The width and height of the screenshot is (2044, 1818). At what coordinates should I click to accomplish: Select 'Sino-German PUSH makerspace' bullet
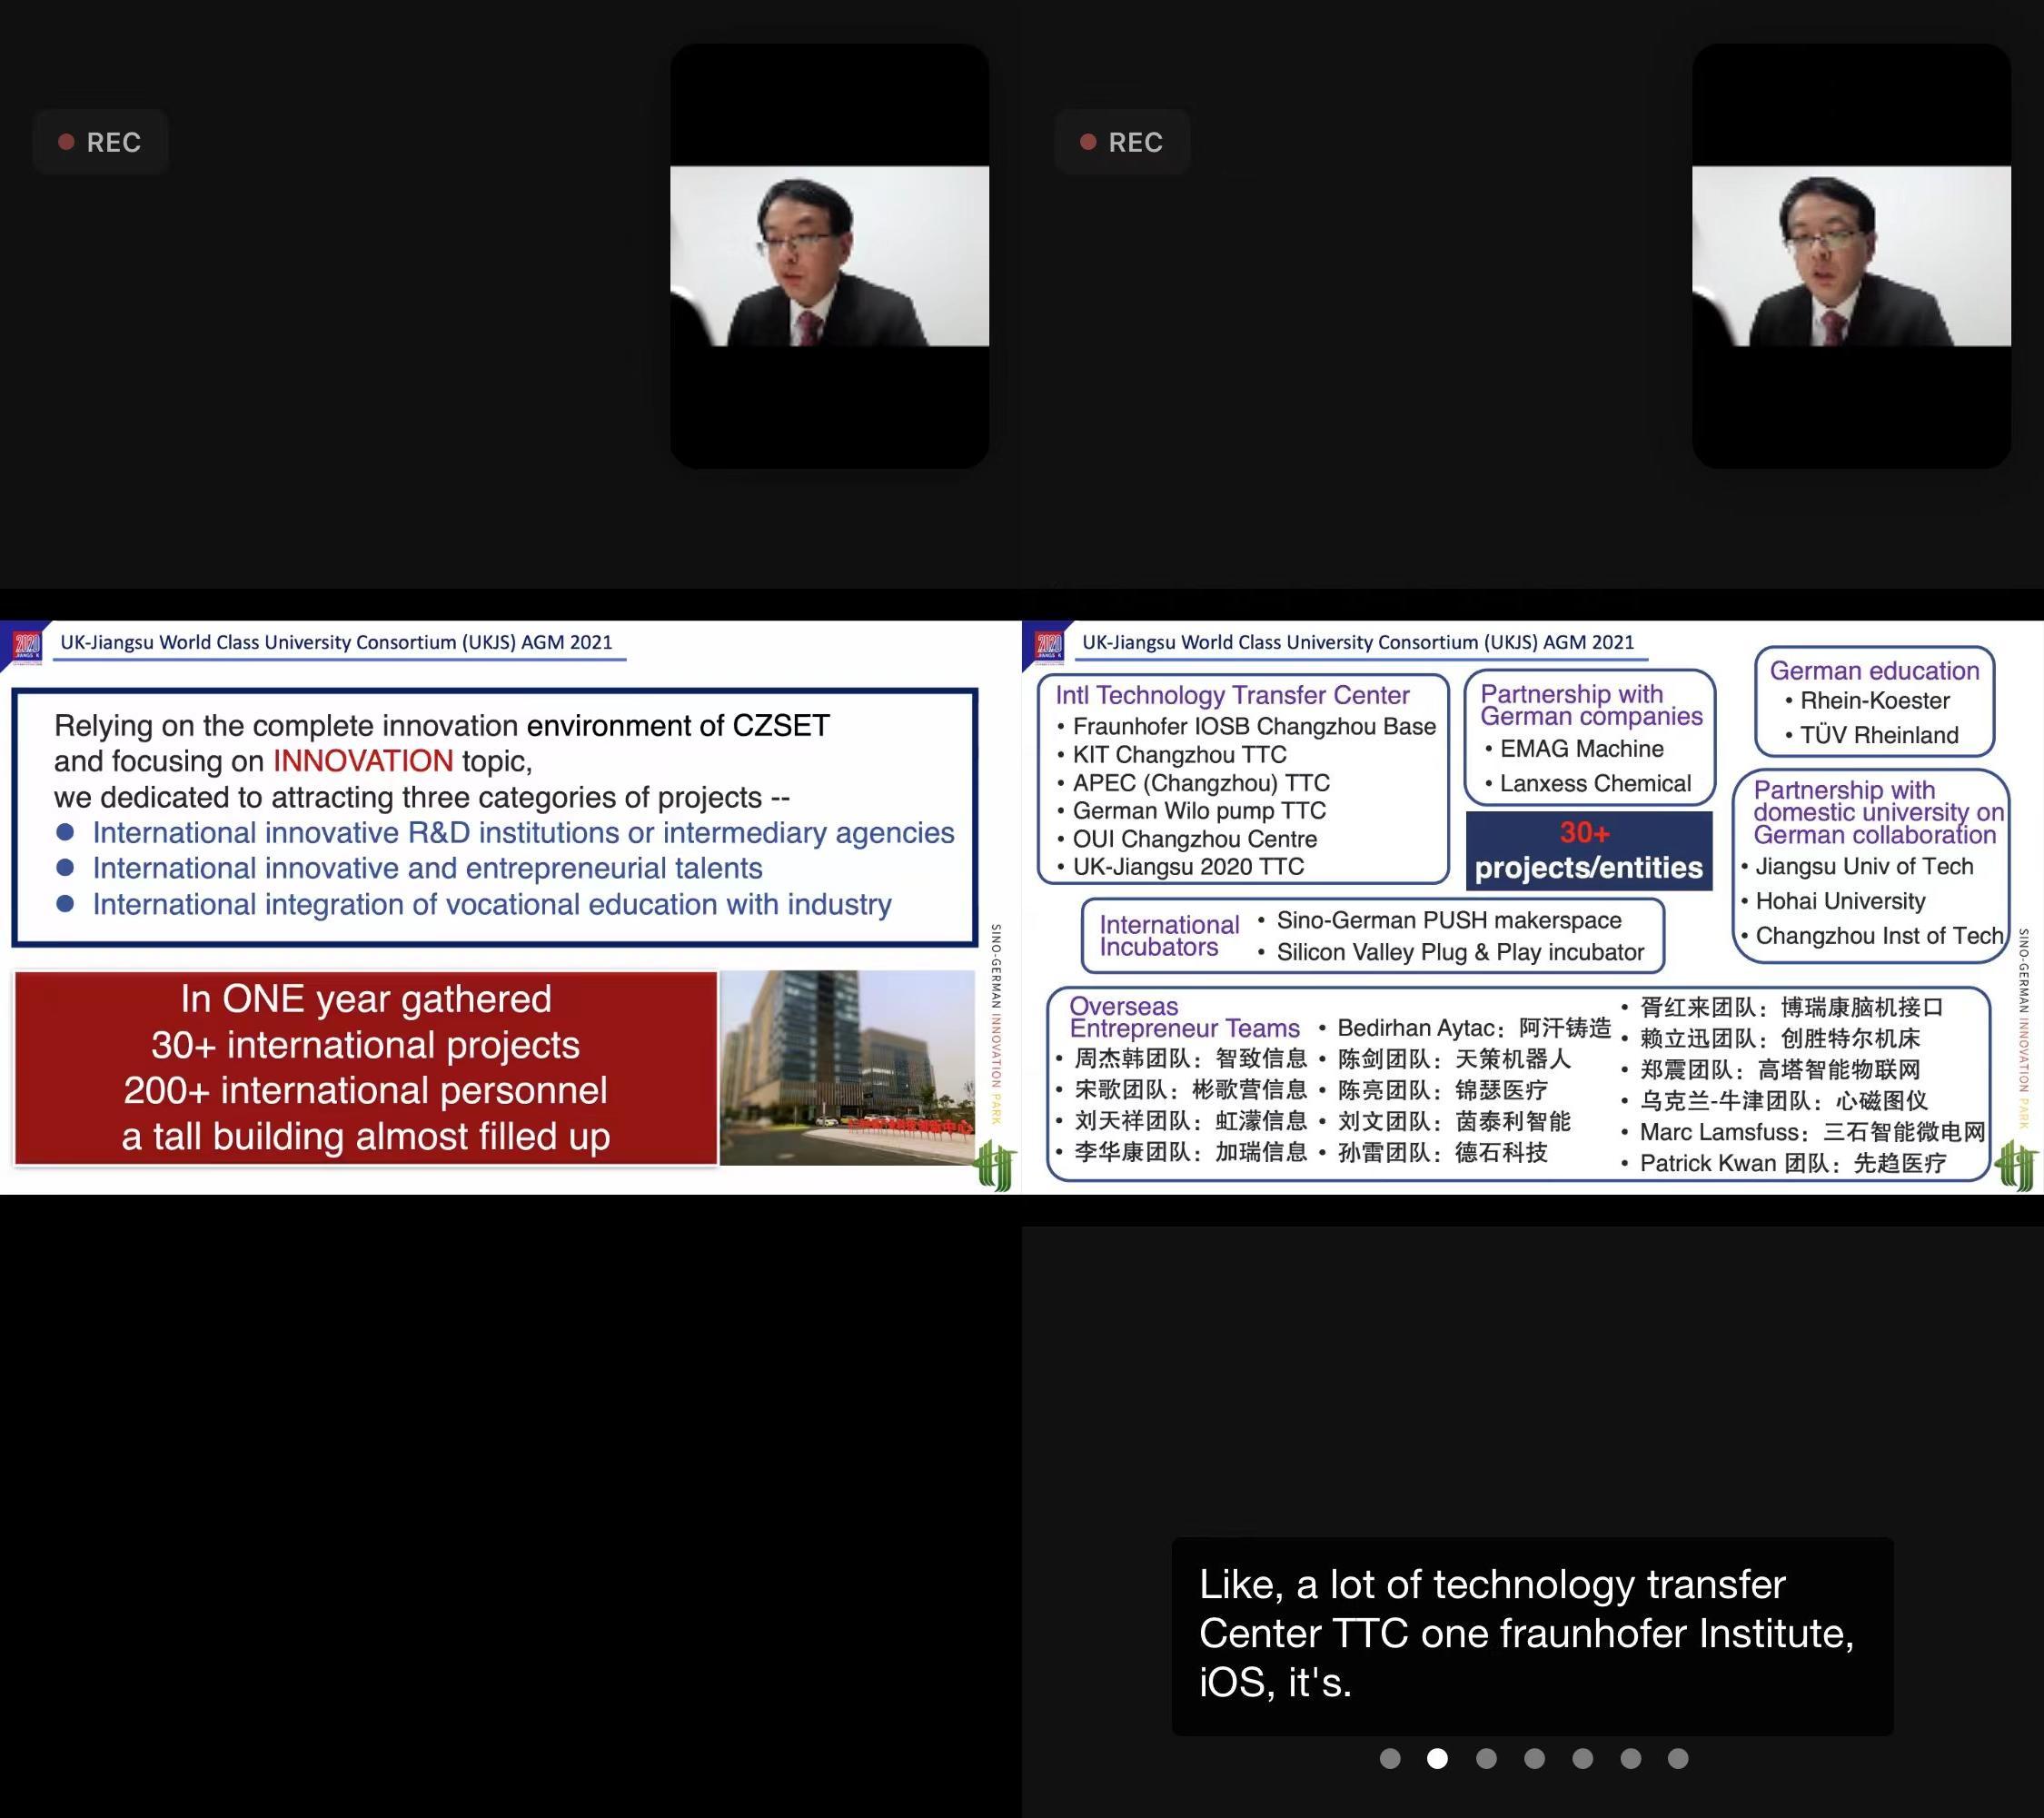click(1449, 919)
